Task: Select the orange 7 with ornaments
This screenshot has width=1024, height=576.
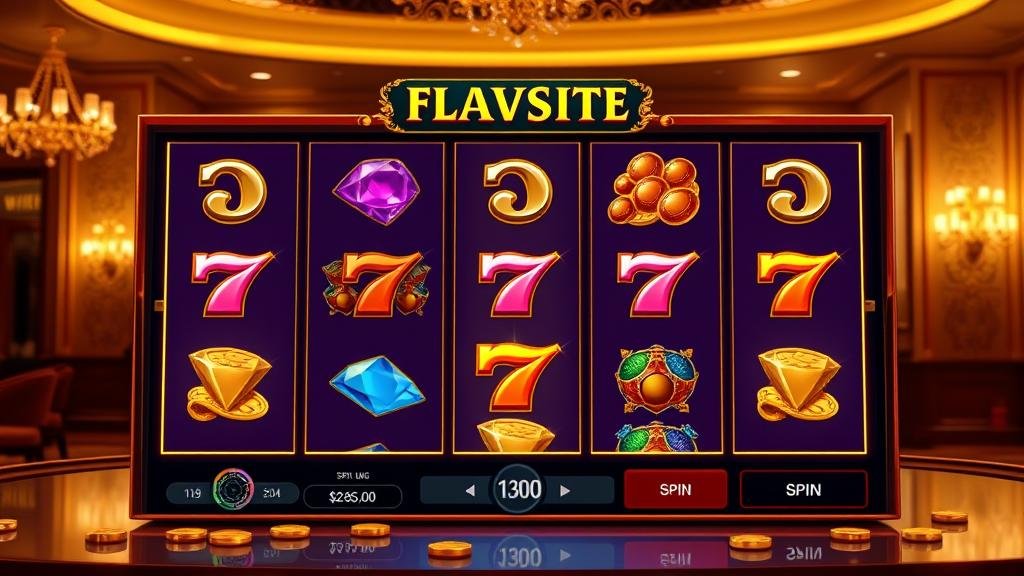Action: pyautogui.click(x=377, y=284)
